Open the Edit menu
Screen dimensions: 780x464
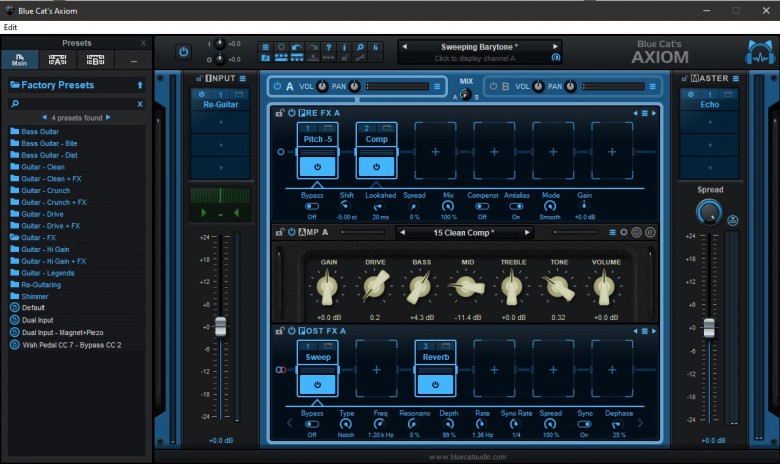[x=10, y=27]
